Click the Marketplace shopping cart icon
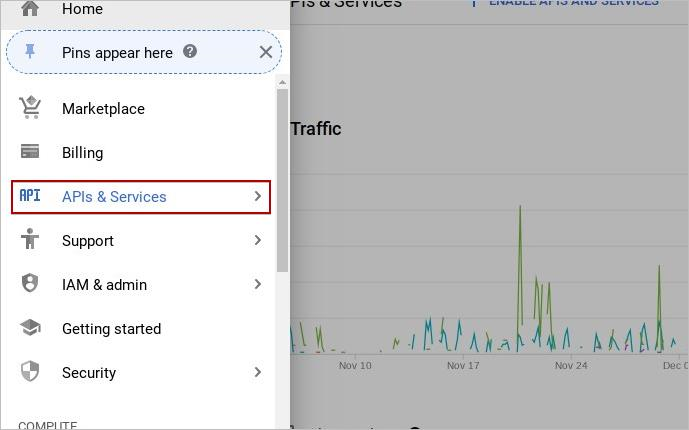 pyautogui.click(x=30, y=108)
